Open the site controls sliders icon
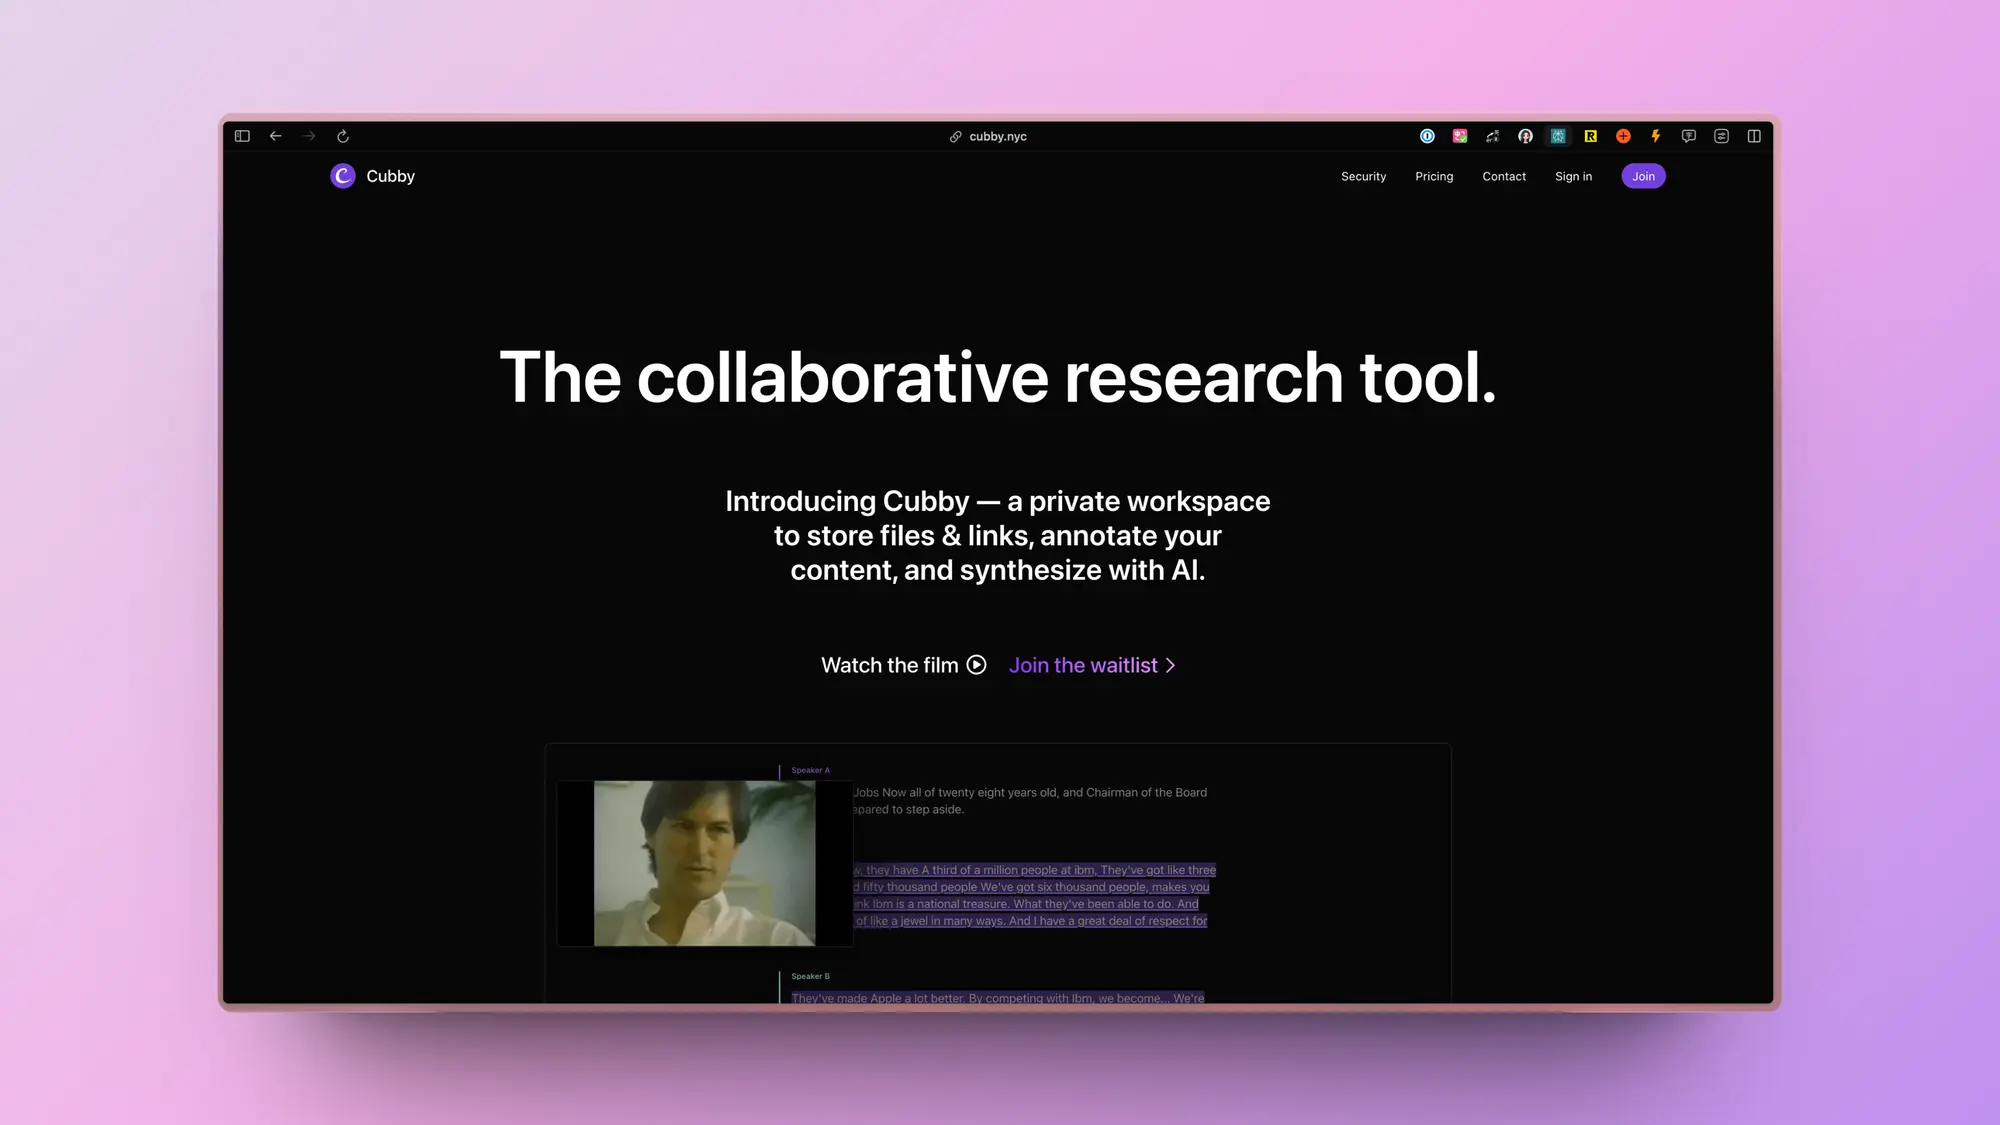Screen dimensions: 2000x1125 [1721, 136]
